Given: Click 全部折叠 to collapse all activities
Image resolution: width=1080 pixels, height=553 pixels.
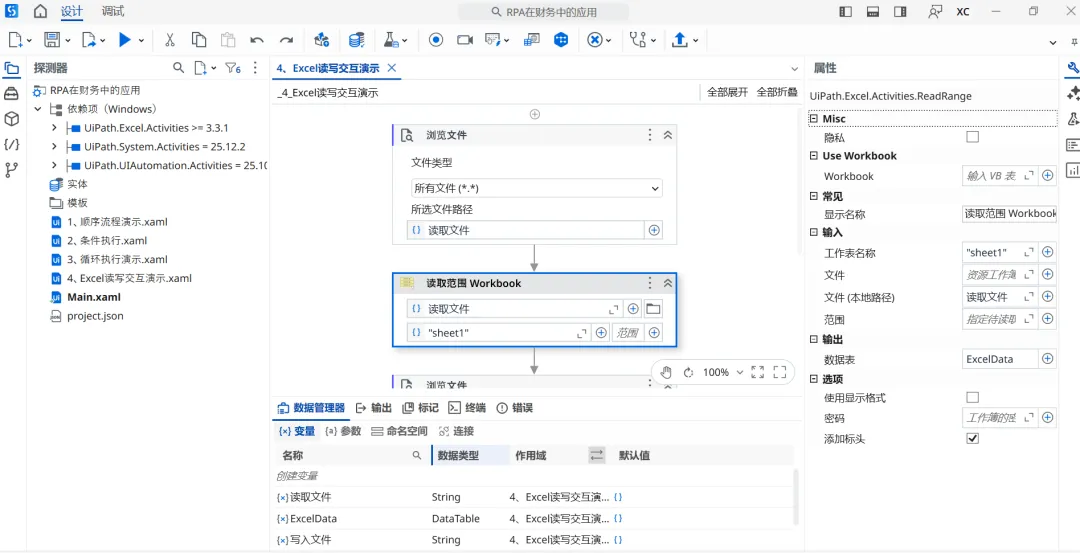Looking at the screenshot, I should (x=777, y=92).
